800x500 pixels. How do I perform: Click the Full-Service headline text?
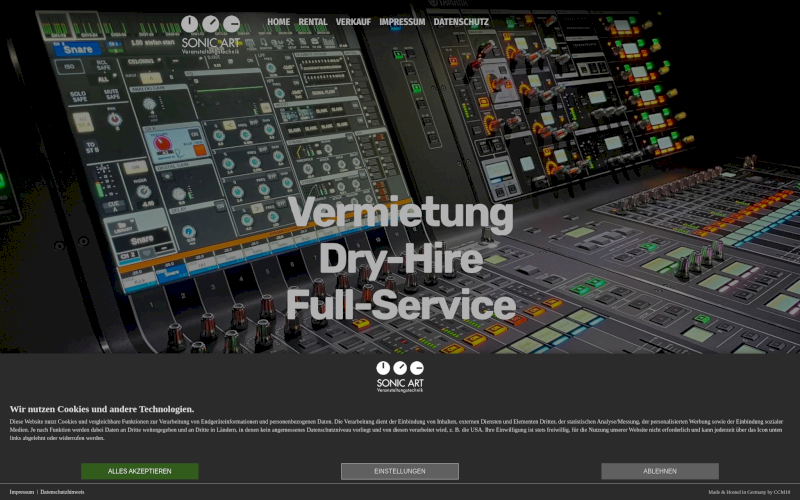point(400,304)
